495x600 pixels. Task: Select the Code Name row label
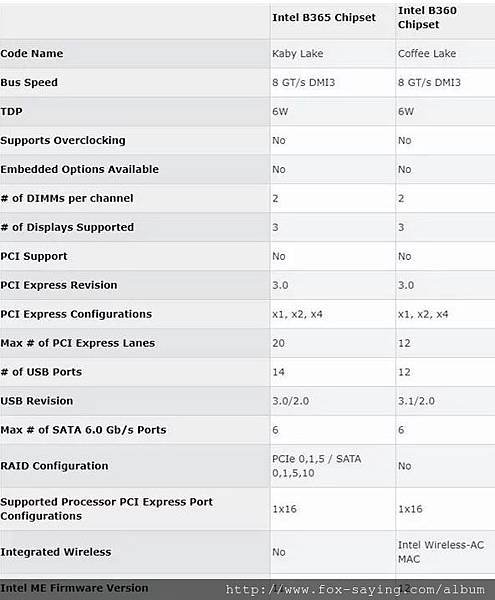(x=32, y=54)
